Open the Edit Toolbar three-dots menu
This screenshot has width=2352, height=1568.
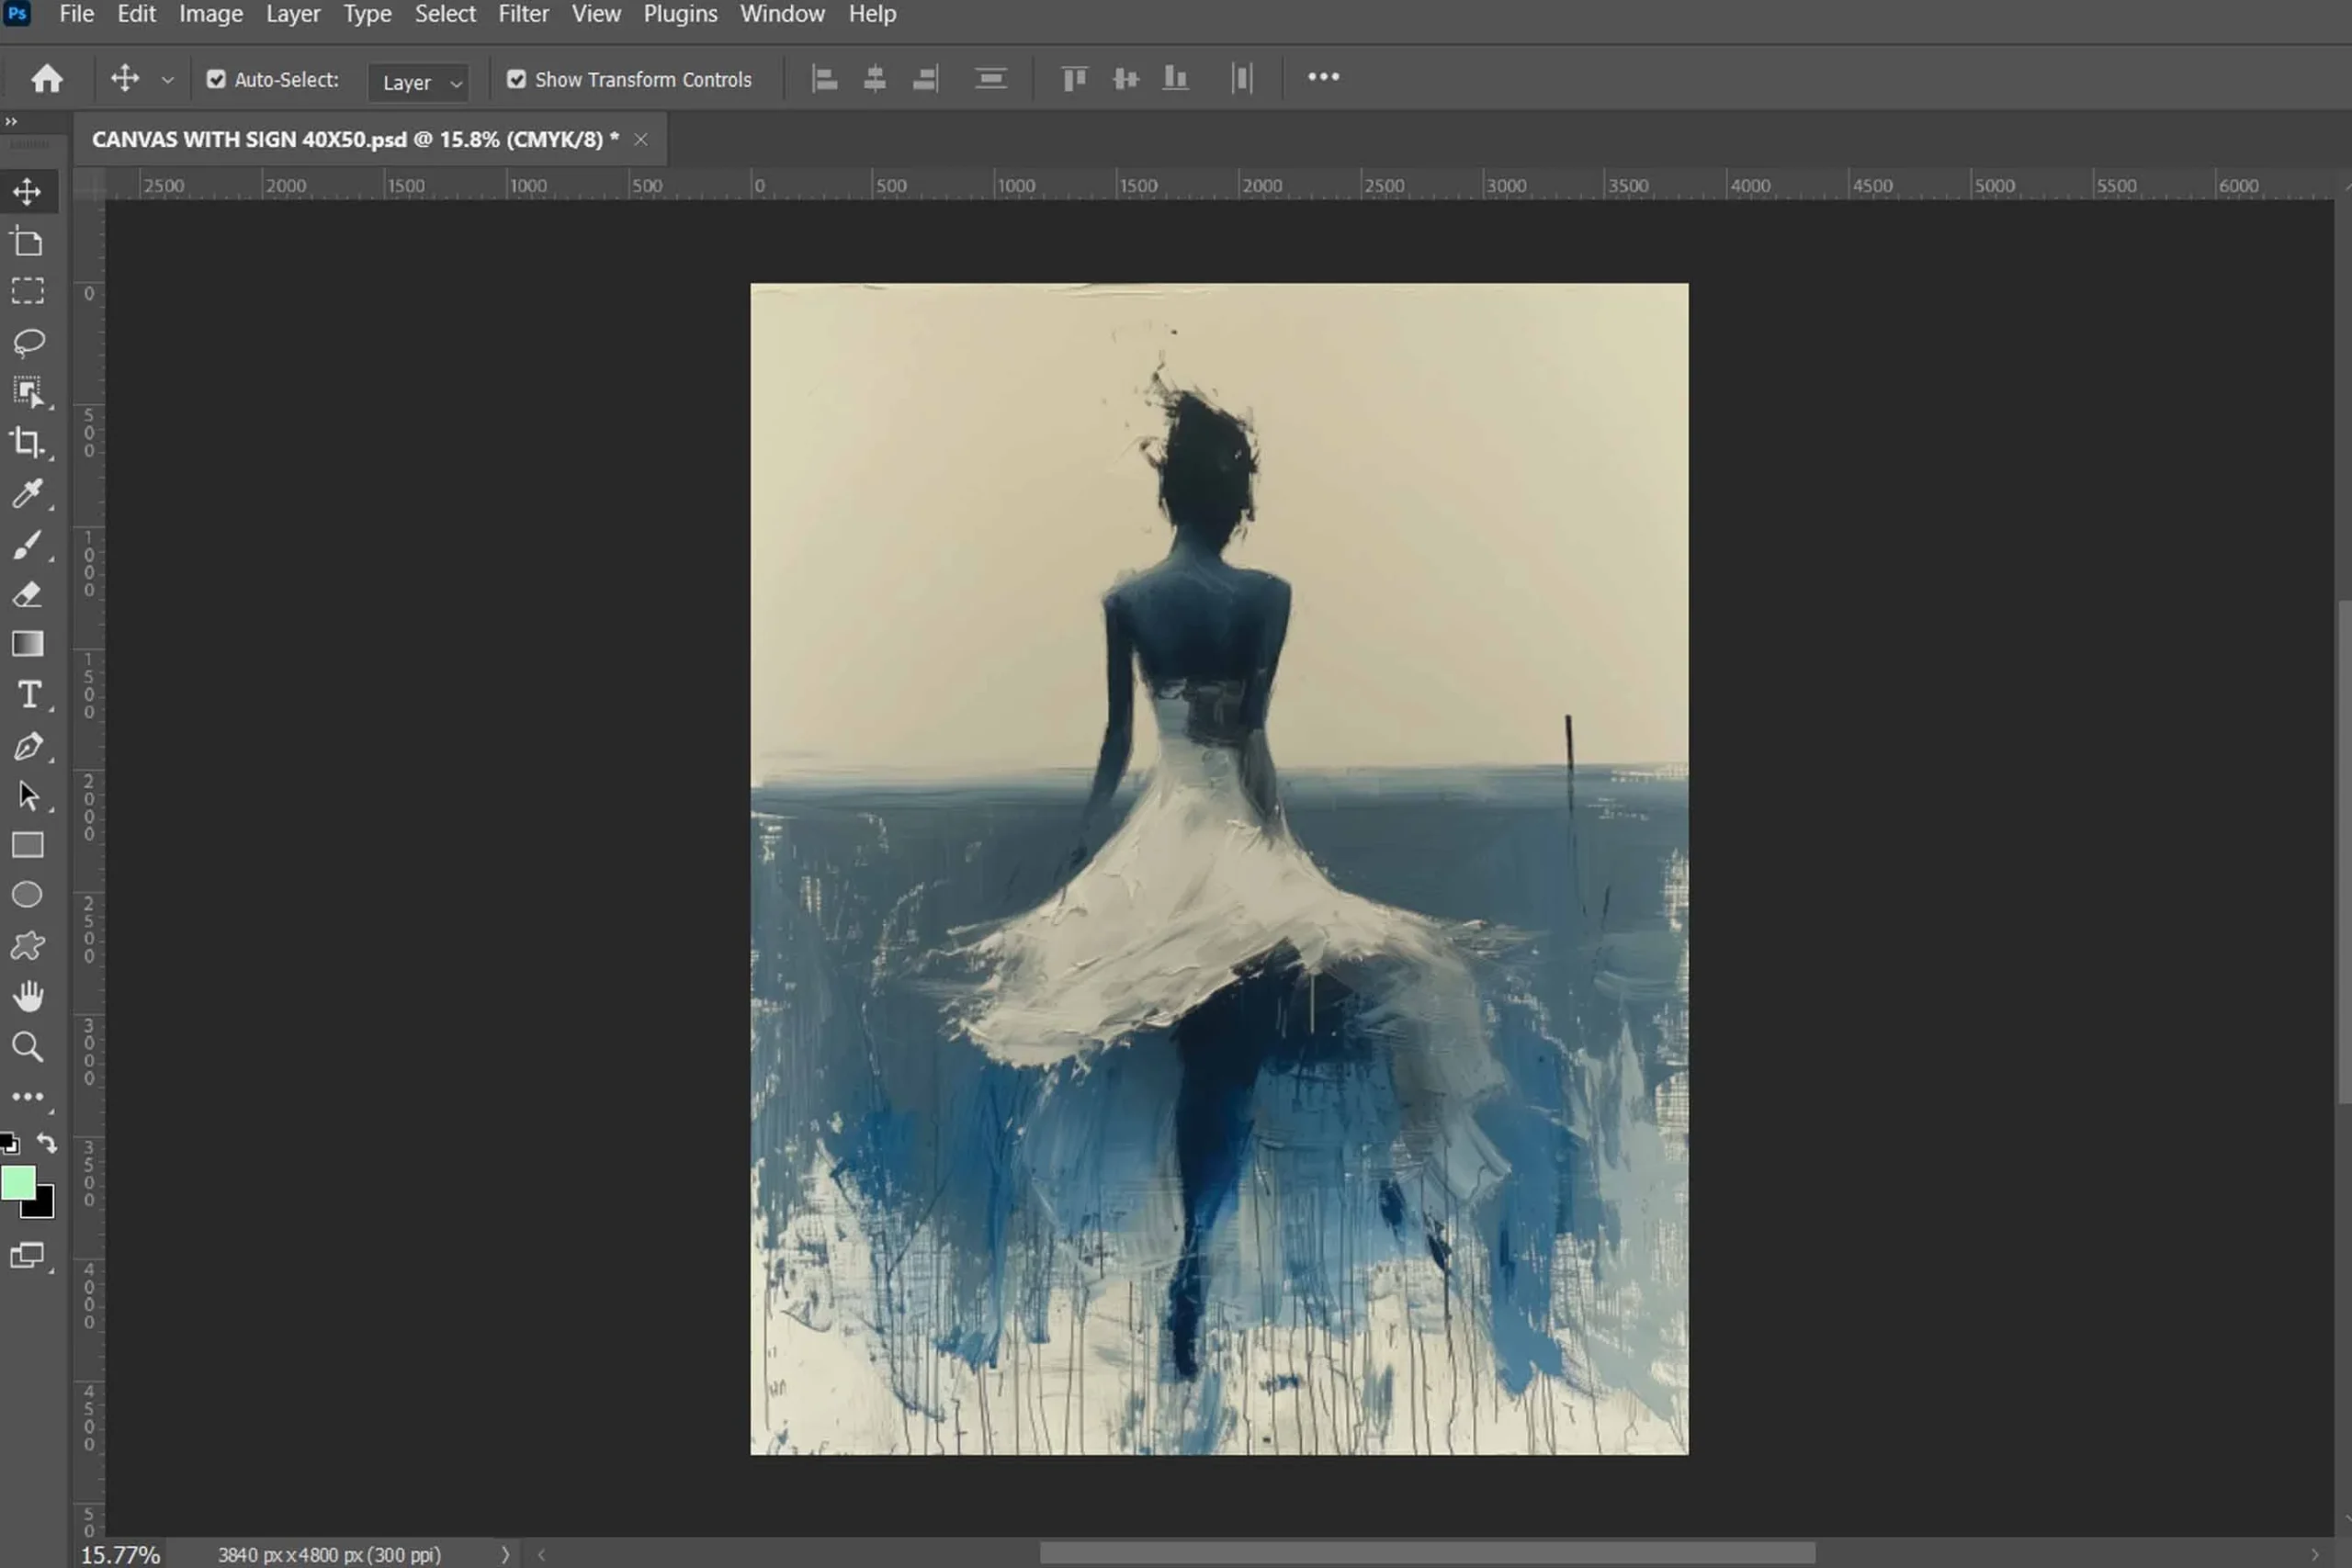click(27, 1097)
